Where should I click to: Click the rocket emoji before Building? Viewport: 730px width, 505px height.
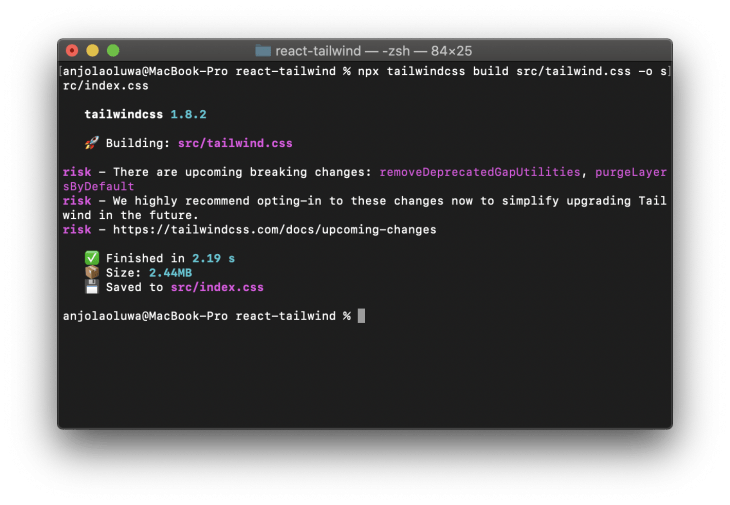[92, 142]
